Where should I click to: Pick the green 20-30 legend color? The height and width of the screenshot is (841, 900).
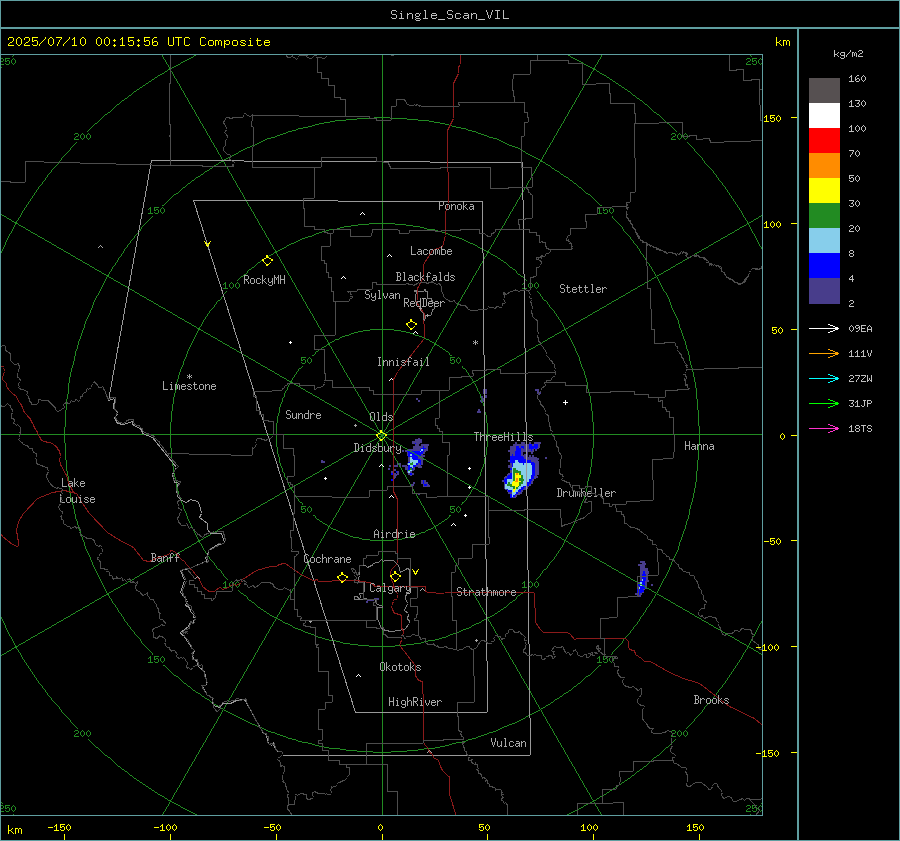point(824,216)
